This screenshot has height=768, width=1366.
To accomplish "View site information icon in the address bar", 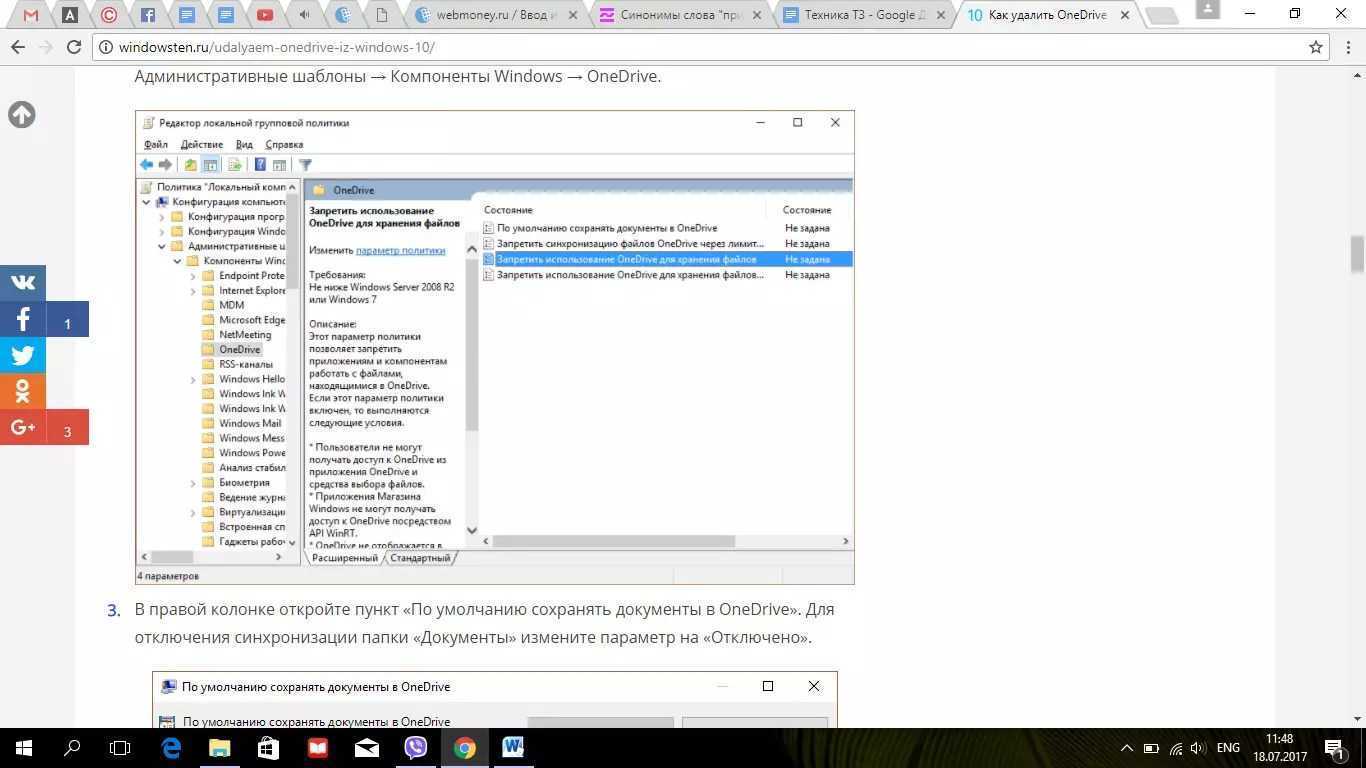I will click(106, 47).
